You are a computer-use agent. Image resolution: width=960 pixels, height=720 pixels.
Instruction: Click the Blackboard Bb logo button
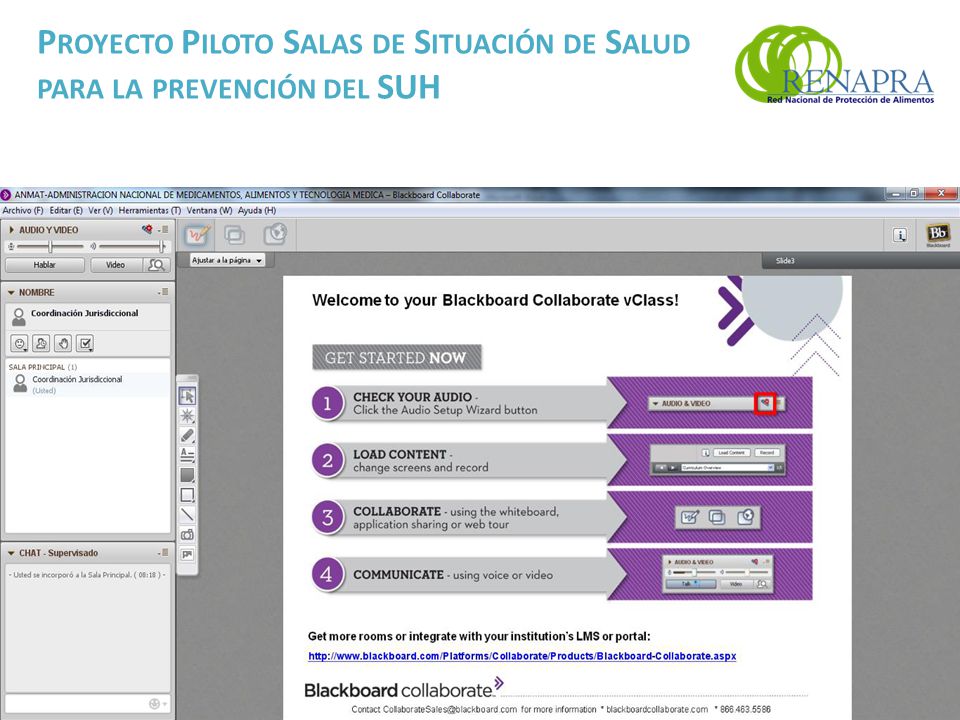point(937,234)
